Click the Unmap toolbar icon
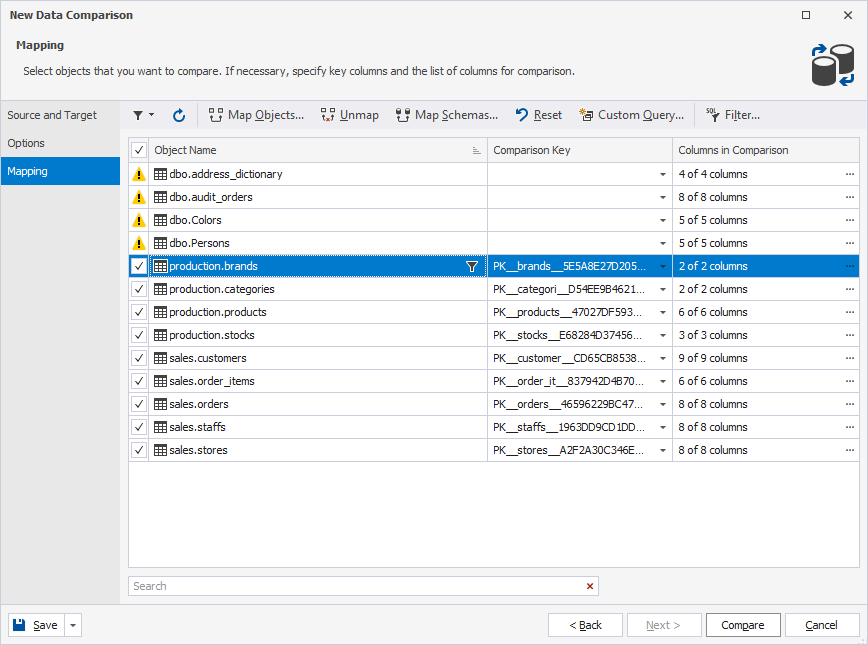 (x=349, y=115)
